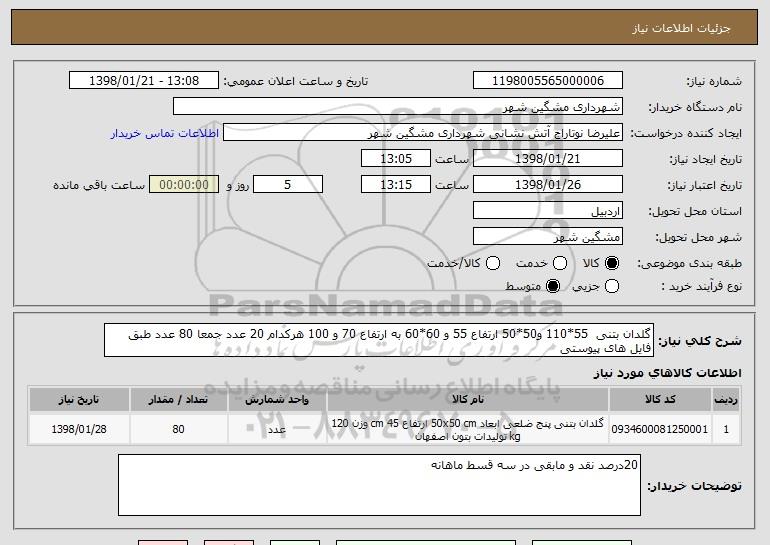770x545 pixels.
Task: Click the need number field 1198005565000006
Action: (x=548, y=81)
